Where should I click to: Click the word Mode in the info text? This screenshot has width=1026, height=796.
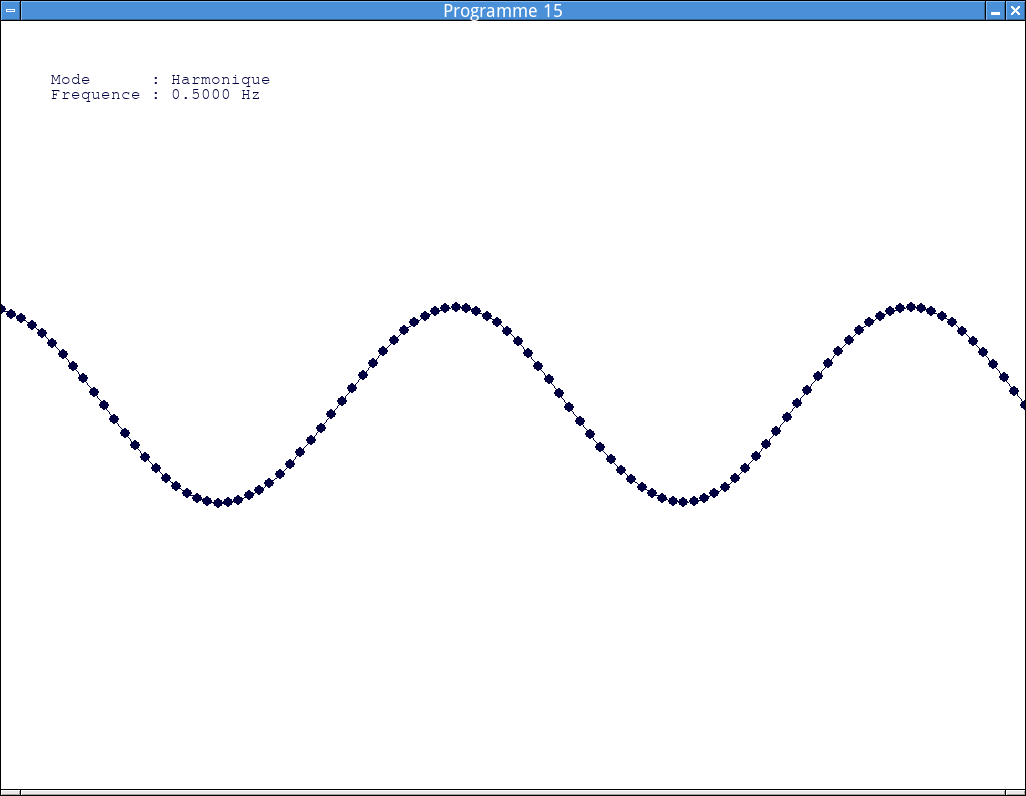70,80
